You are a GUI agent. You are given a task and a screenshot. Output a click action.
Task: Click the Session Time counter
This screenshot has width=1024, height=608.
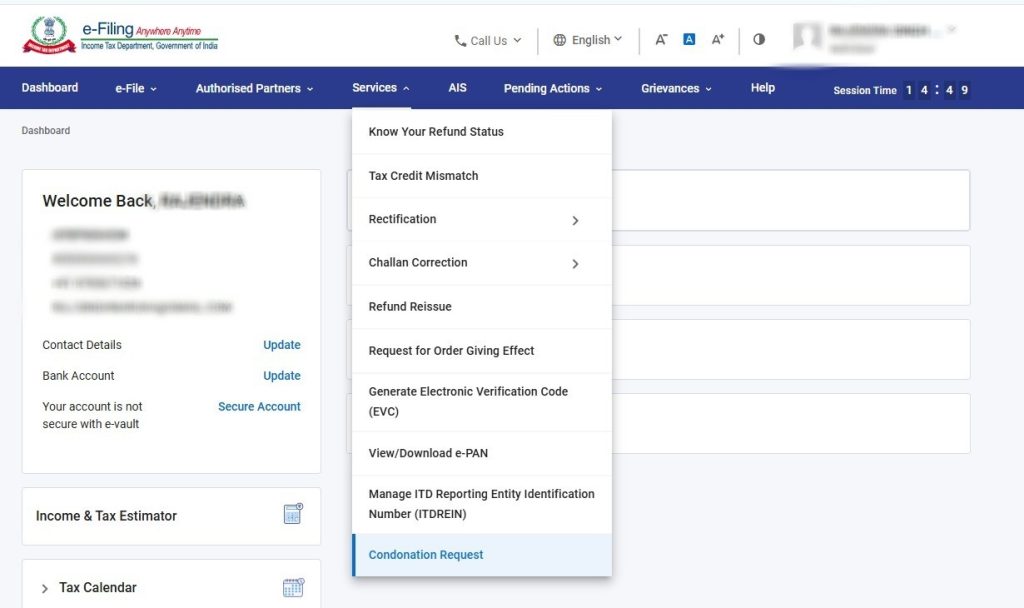(901, 90)
